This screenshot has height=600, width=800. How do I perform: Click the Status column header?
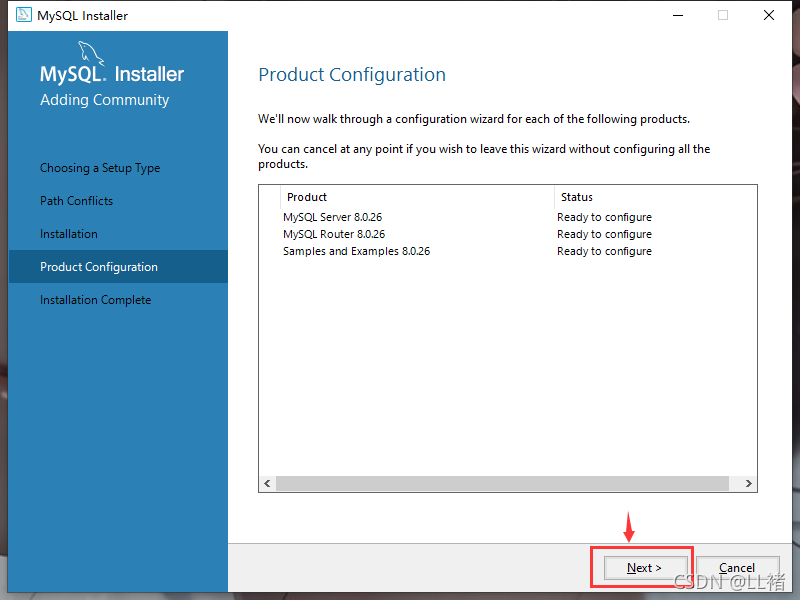(x=656, y=197)
